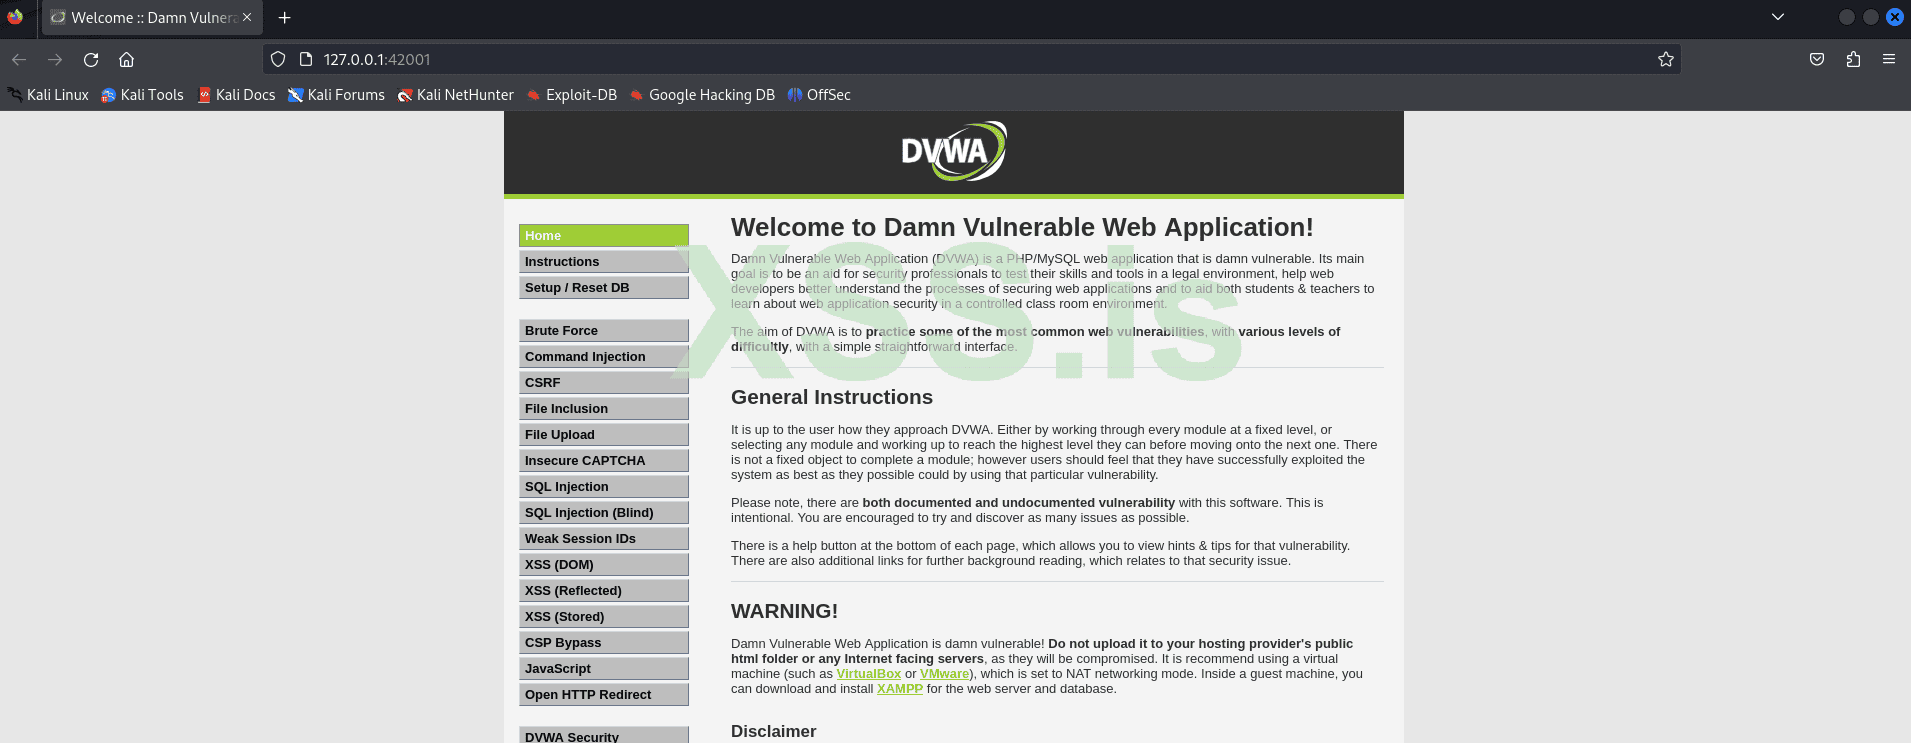The width and height of the screenshot is (1911, 743).
Task: Click the browser Back arrow
Action: click(19, 59)
